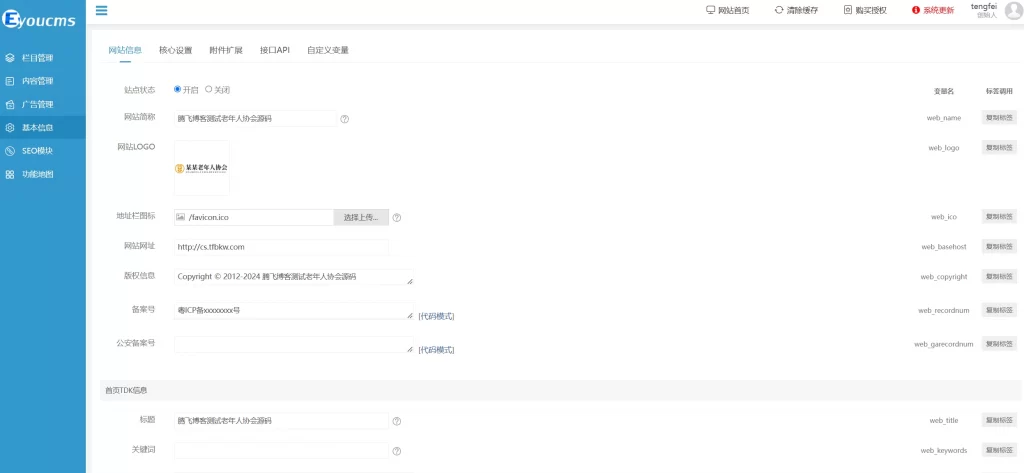Click the hamburger menu collapse icon

pyautogui.click(x=101, y=11)
